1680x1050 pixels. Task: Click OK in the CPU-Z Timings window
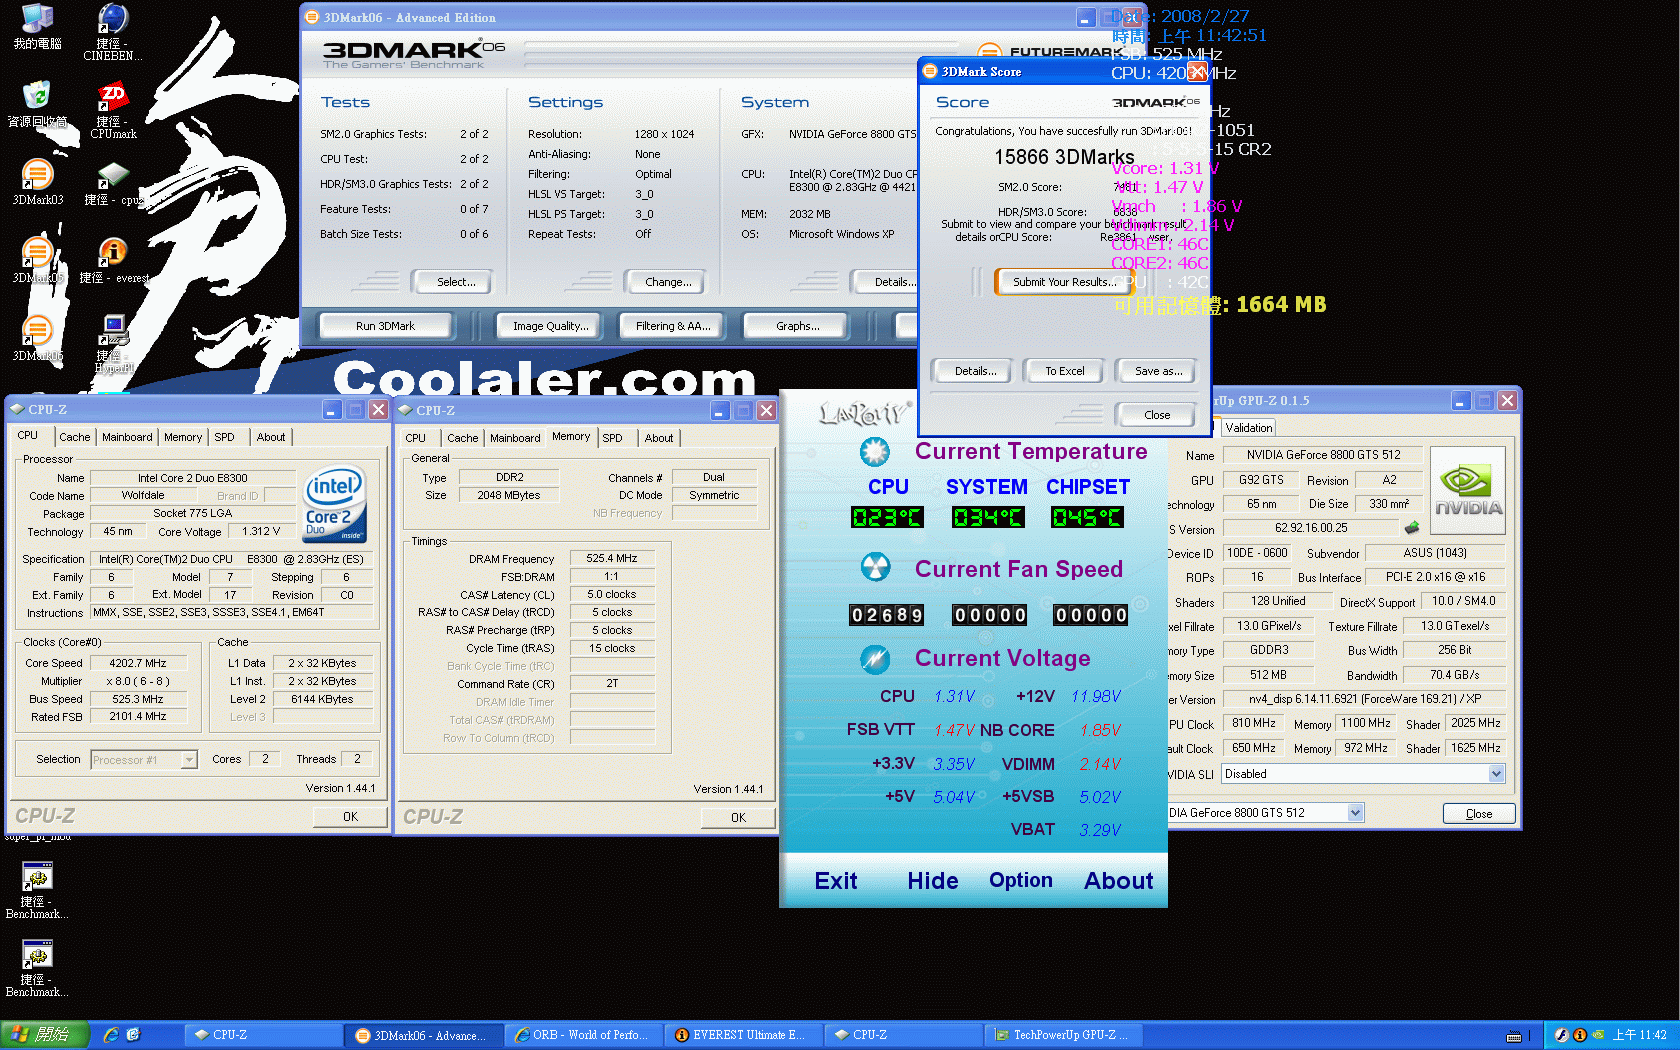click(x=738, y=818)
